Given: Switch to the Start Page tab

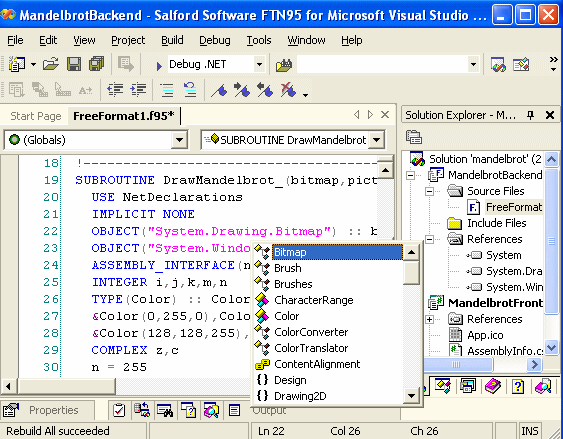Looking at the screenshot, I should click(x=36, y=116).
